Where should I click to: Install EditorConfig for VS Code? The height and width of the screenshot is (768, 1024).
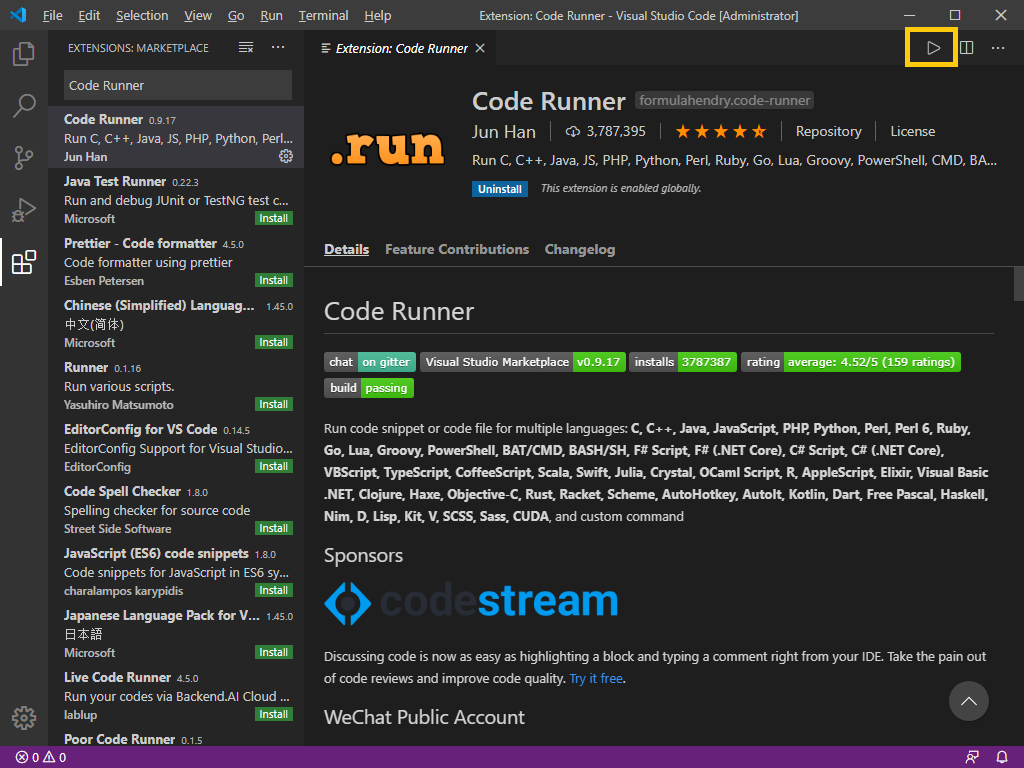(x=274, y=466)
